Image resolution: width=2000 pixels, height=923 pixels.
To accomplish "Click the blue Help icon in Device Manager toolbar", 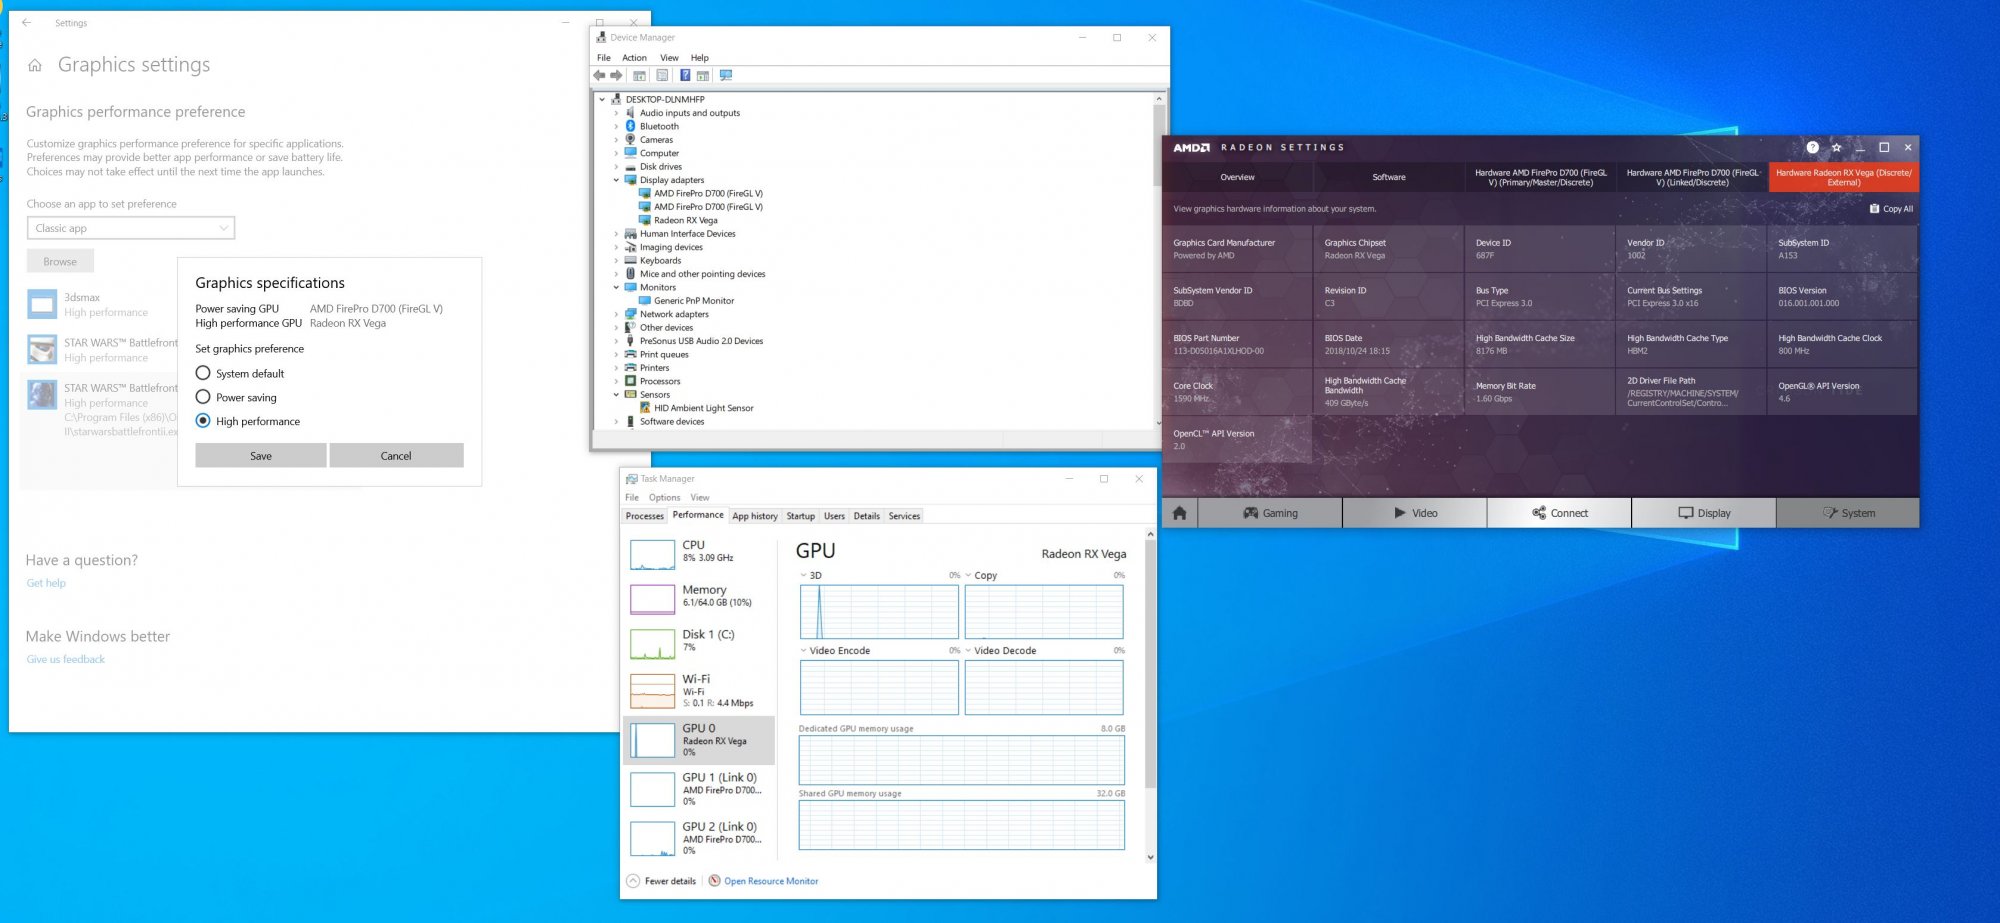I will 685,76.
